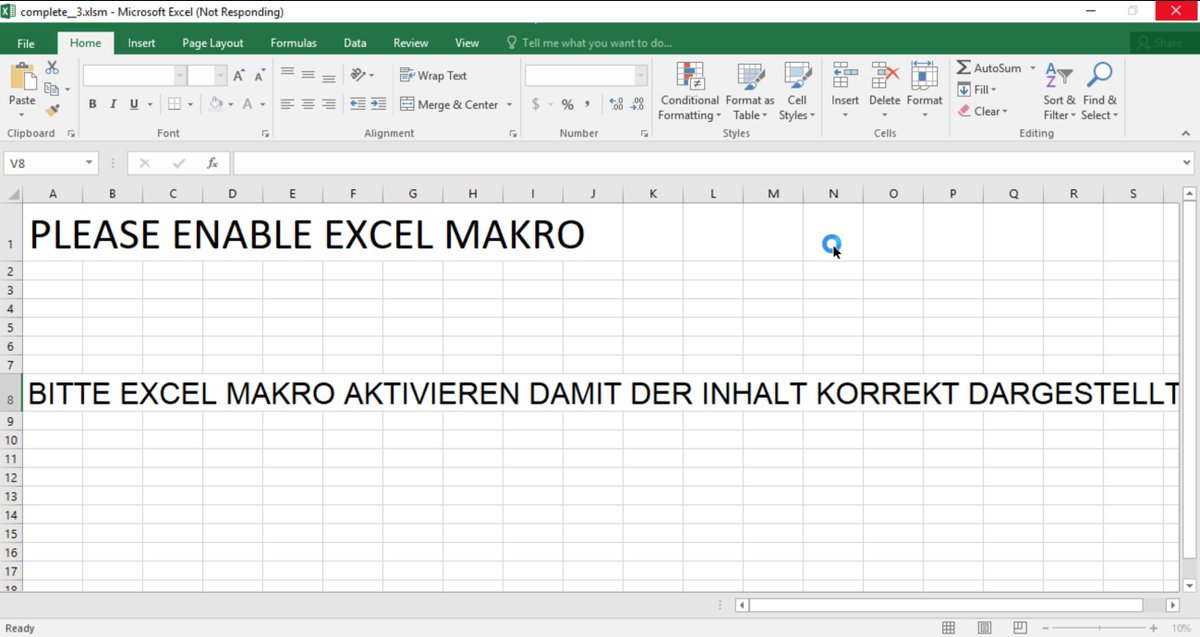This screenshot has width=1200, height=637.
Task: Click the Paste clipboard icon
Action: pyautogui.click(x=22, y=76)
